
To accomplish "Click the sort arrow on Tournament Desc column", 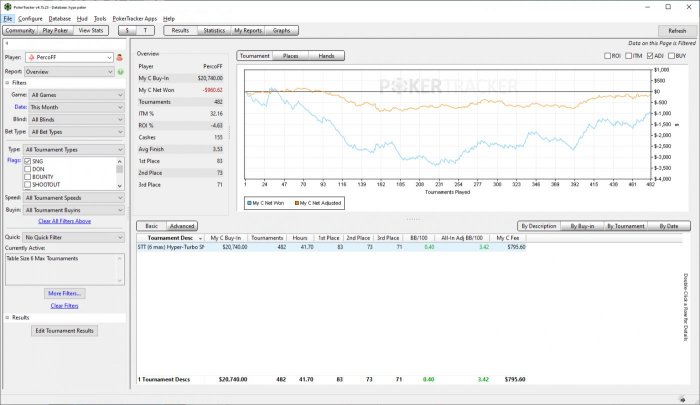I will [201, 237].
